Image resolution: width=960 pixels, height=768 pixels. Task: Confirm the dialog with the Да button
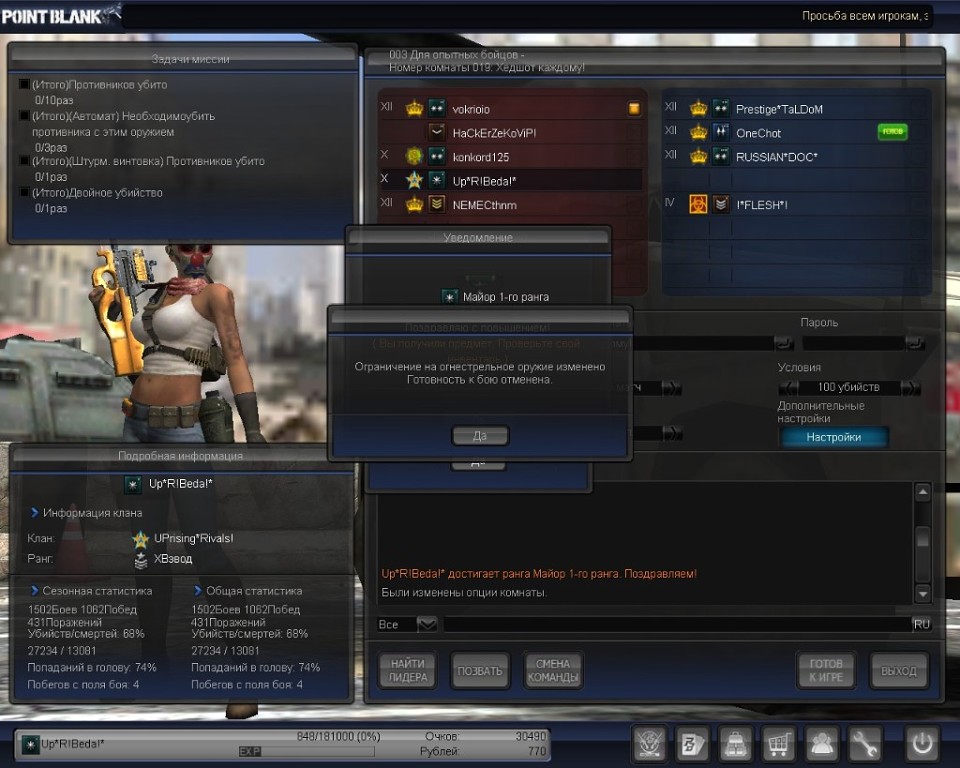(x=480, y=436)
